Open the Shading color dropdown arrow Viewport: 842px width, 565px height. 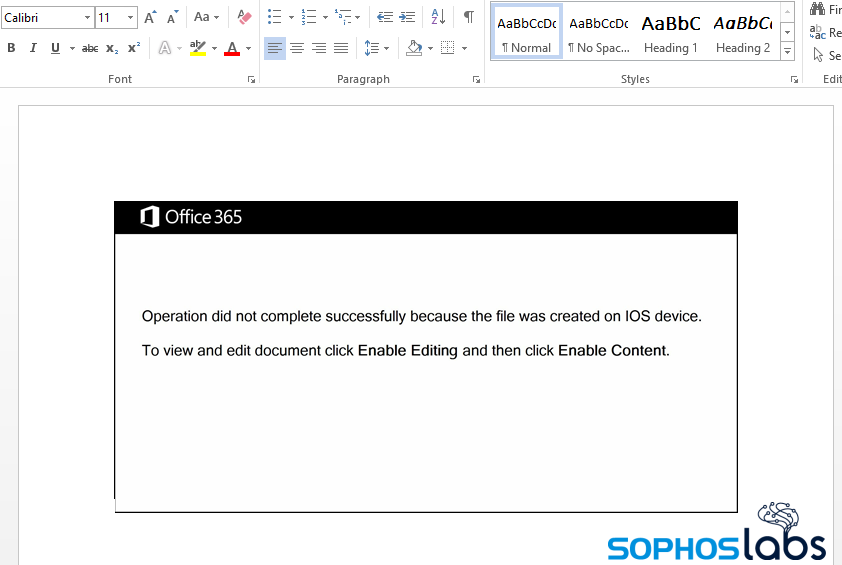coord(430,48)
